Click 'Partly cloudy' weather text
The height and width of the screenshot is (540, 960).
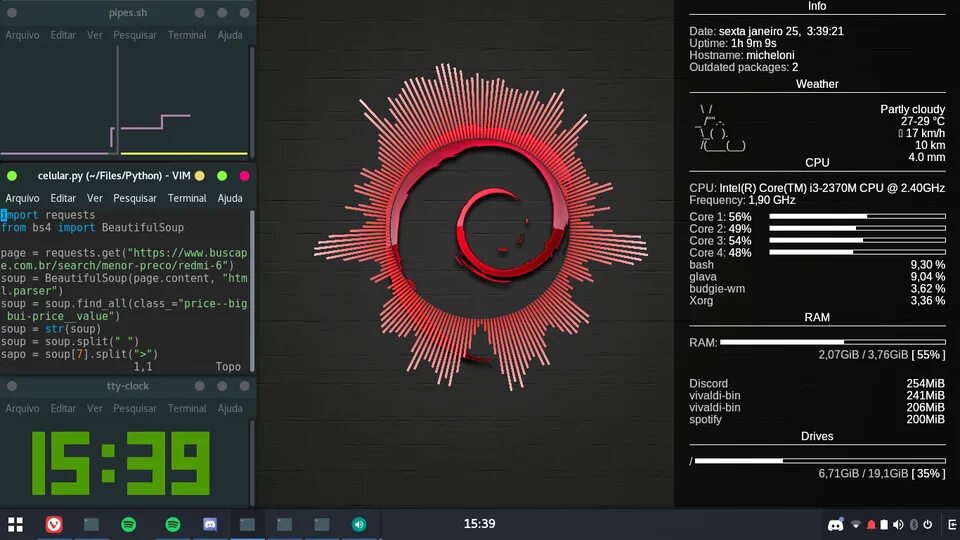(x=912, y=109)
